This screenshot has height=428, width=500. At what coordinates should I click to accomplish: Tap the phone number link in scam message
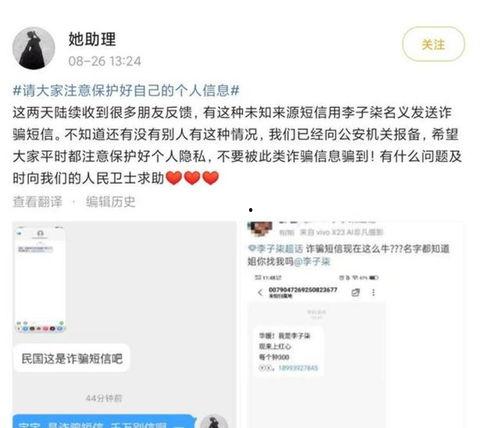coord(298,368)
